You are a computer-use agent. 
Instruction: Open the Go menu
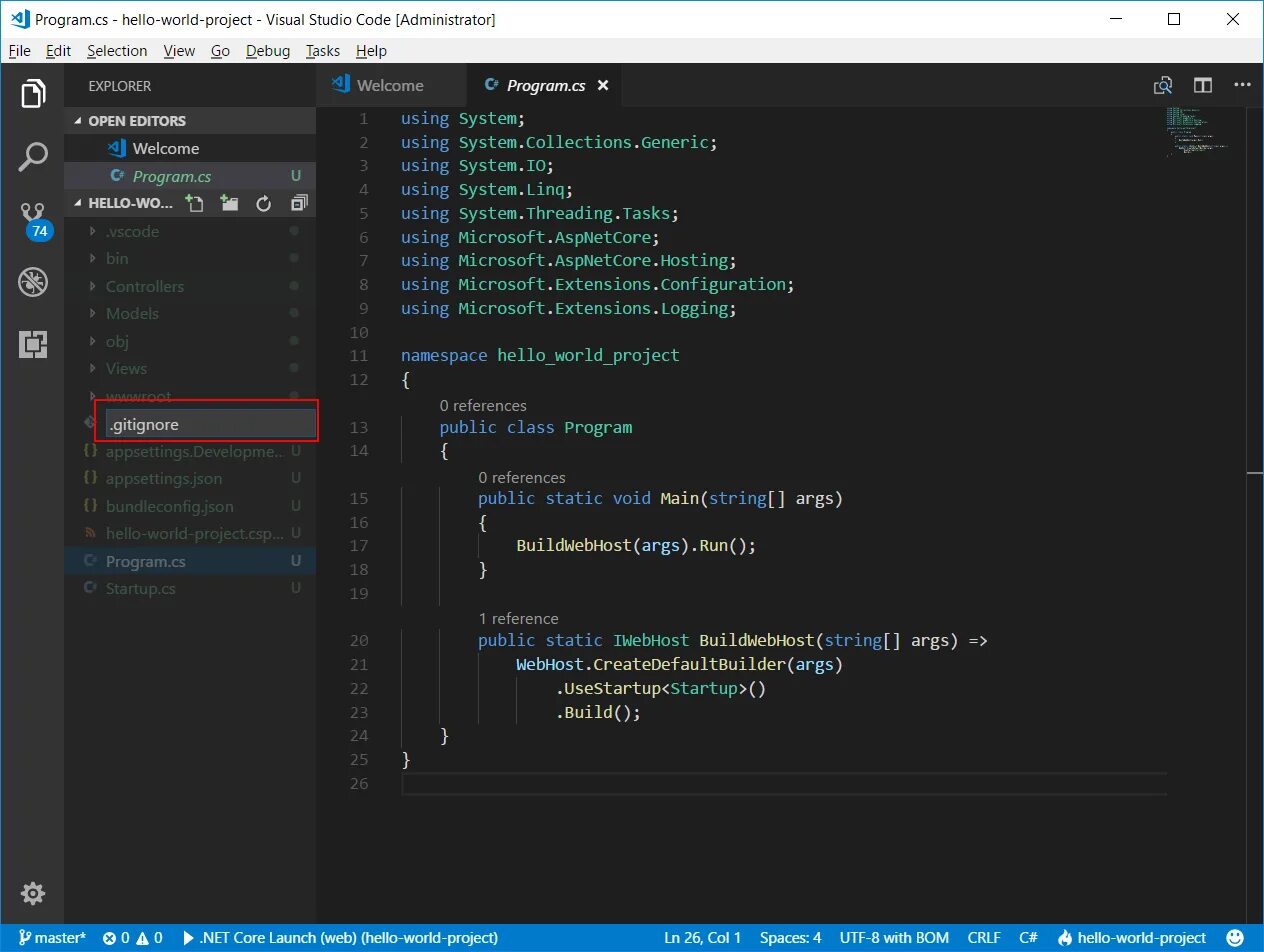[220, 51]
